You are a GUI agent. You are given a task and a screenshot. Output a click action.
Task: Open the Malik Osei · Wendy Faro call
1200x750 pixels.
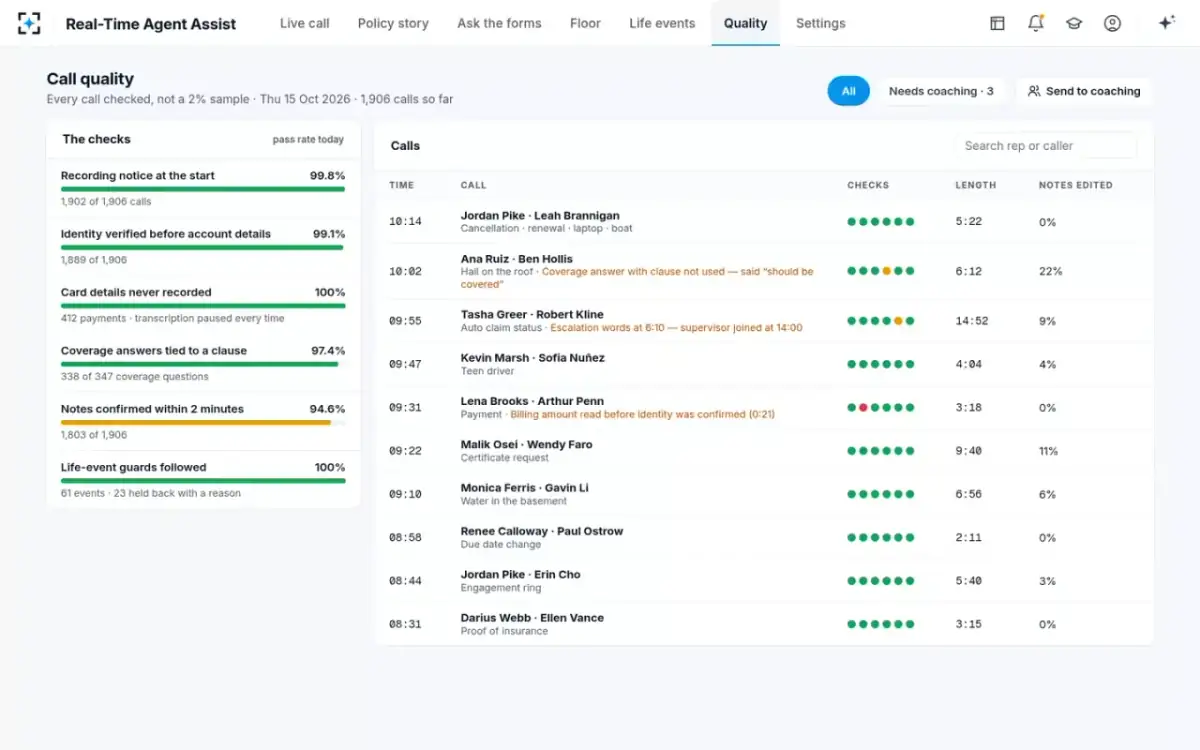click(764, 451)
